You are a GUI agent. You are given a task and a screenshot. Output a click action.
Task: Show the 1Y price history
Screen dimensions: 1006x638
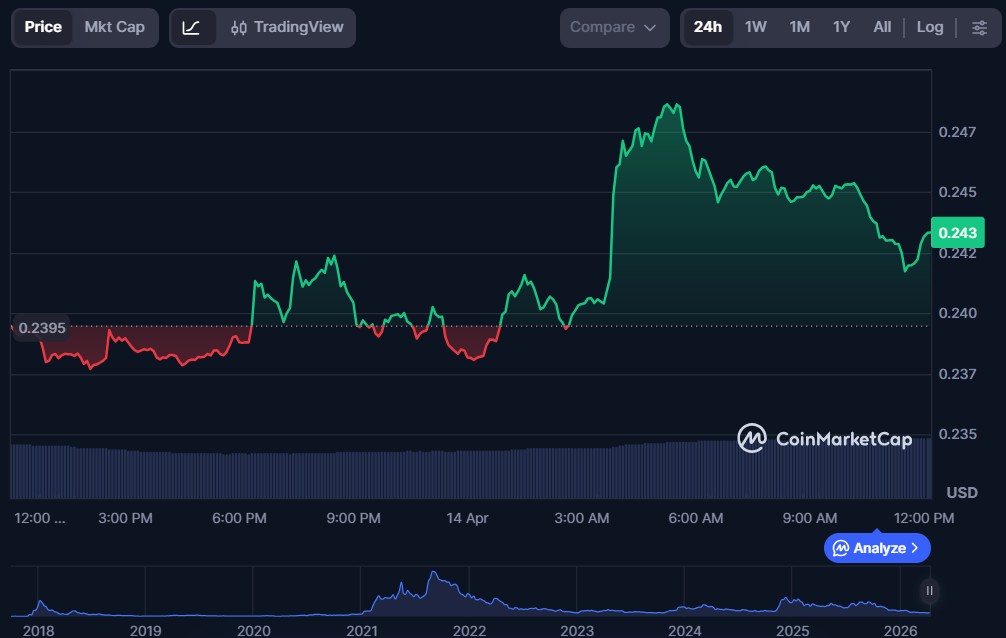841,27
